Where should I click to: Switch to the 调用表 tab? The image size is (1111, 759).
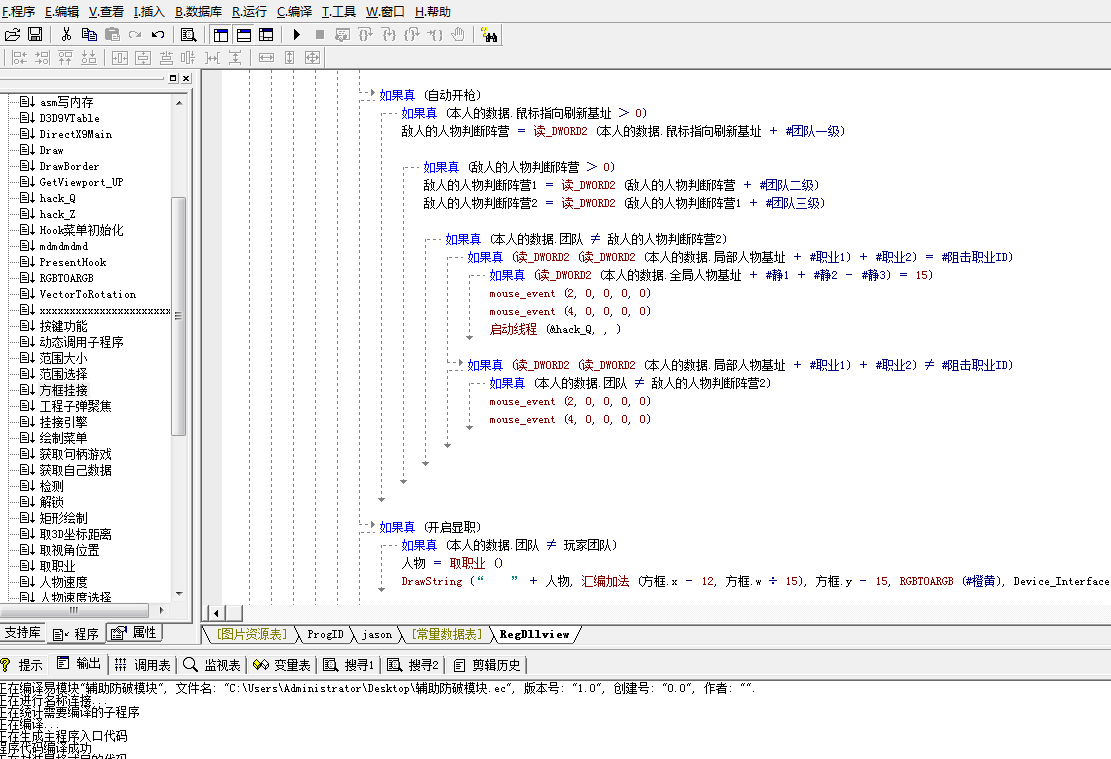pyautogui.click(x=143, y=665)
